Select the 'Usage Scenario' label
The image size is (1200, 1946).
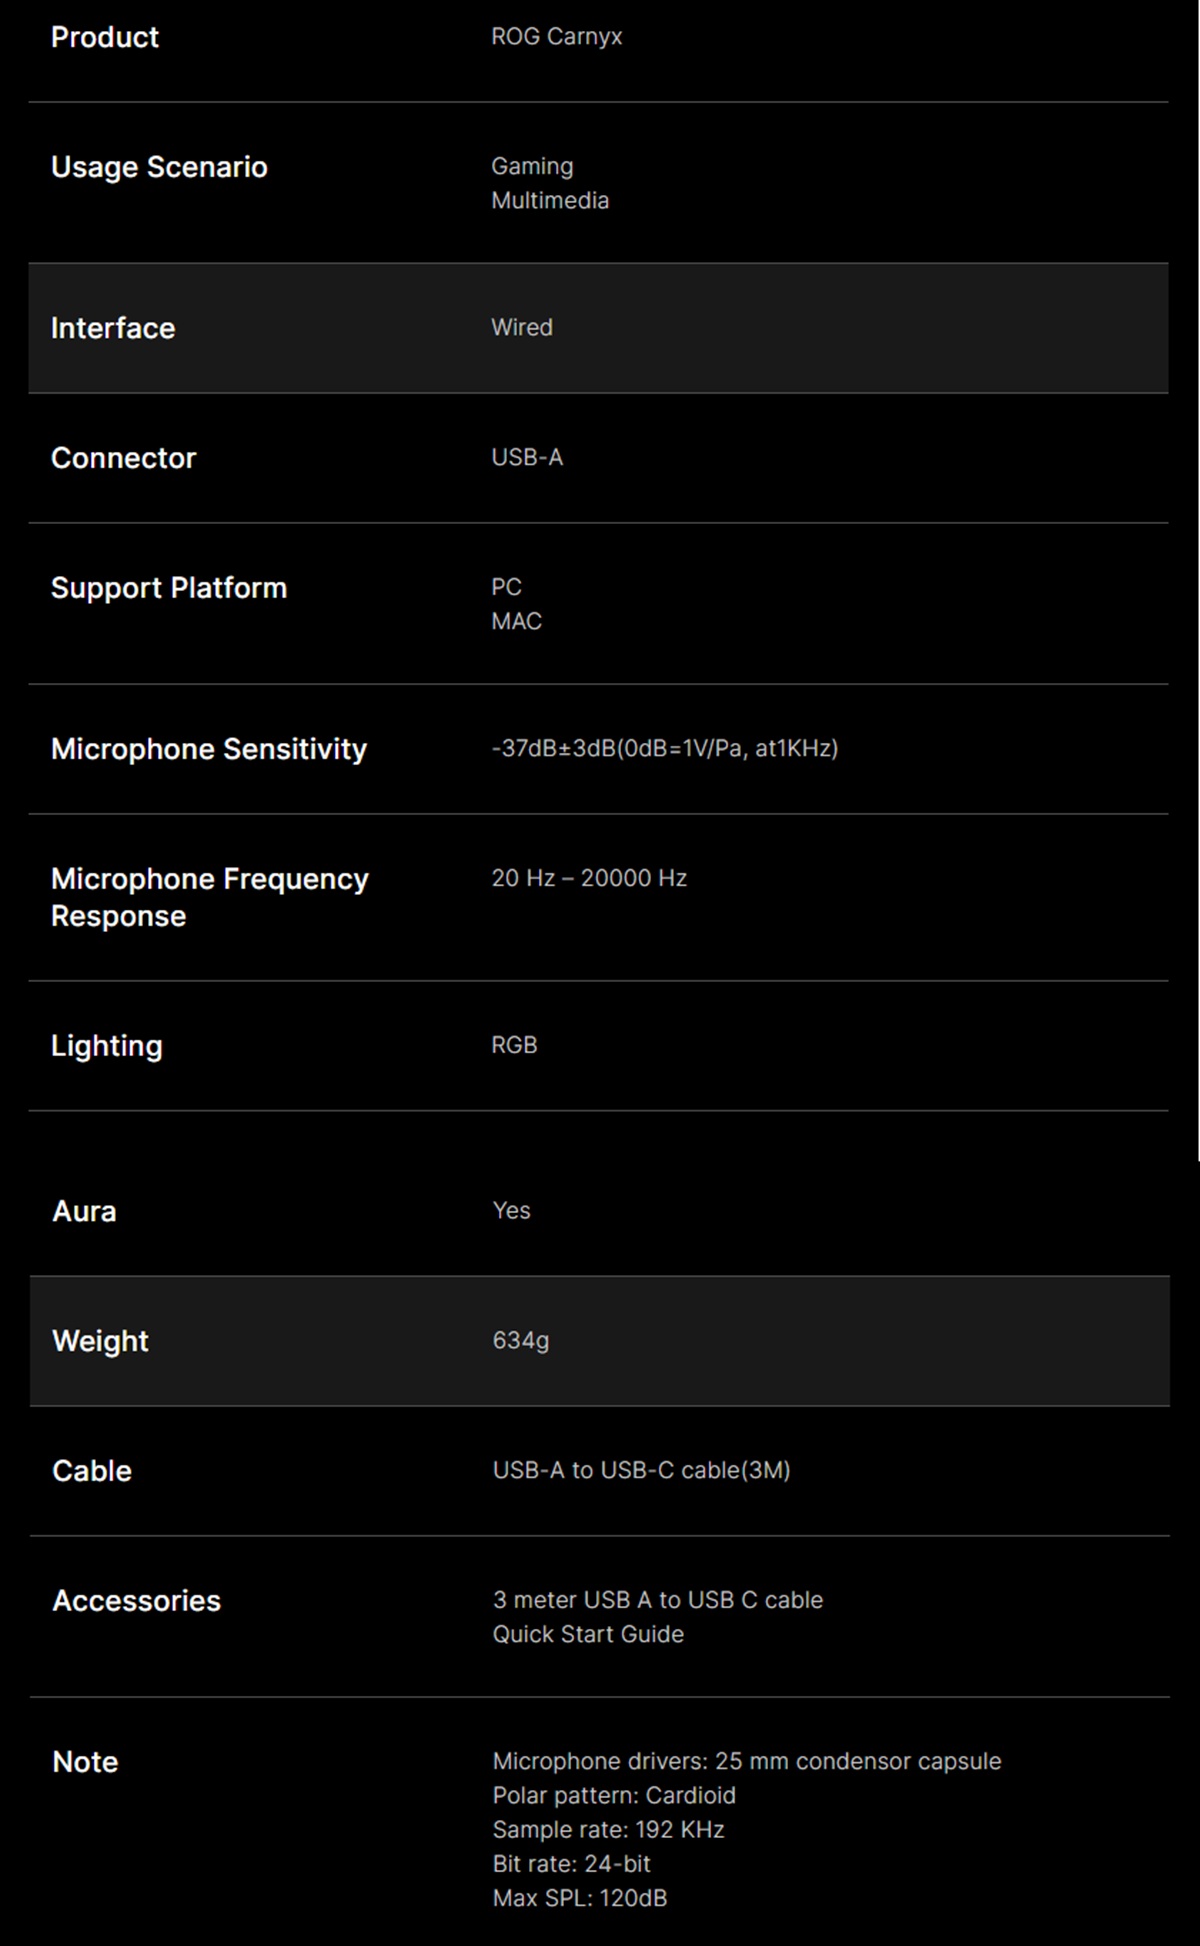pos(159,167)
